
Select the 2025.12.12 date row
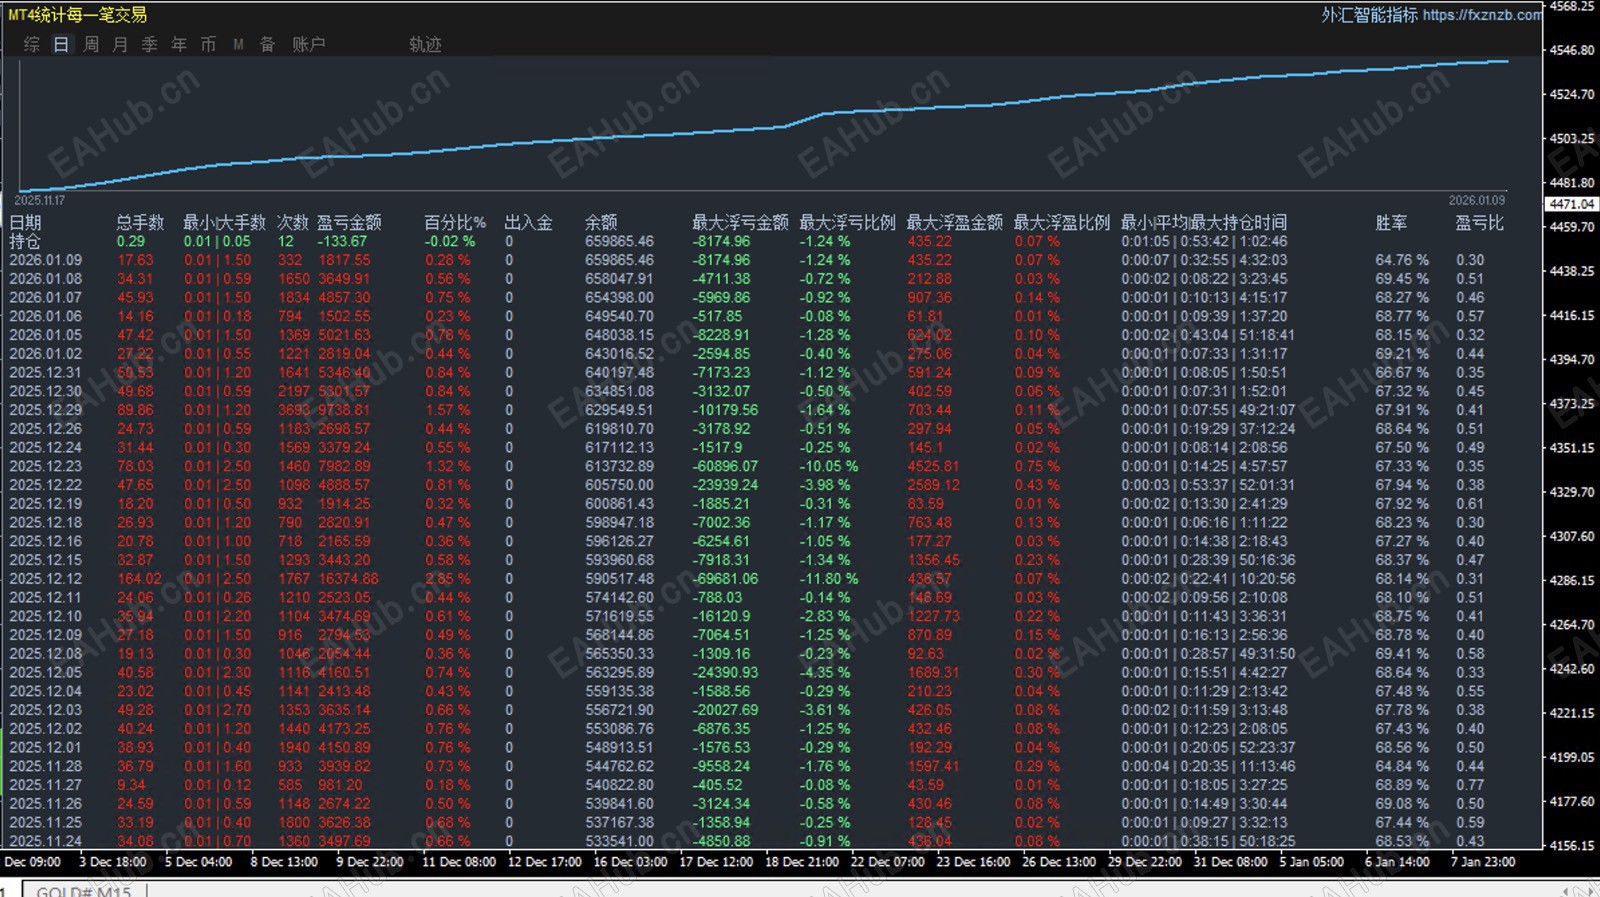[x=46, y=579]
